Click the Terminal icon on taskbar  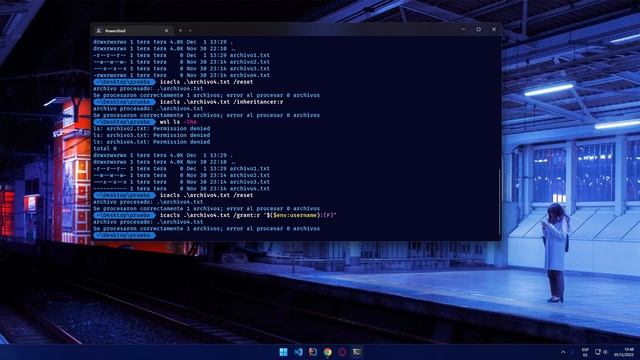357,352
